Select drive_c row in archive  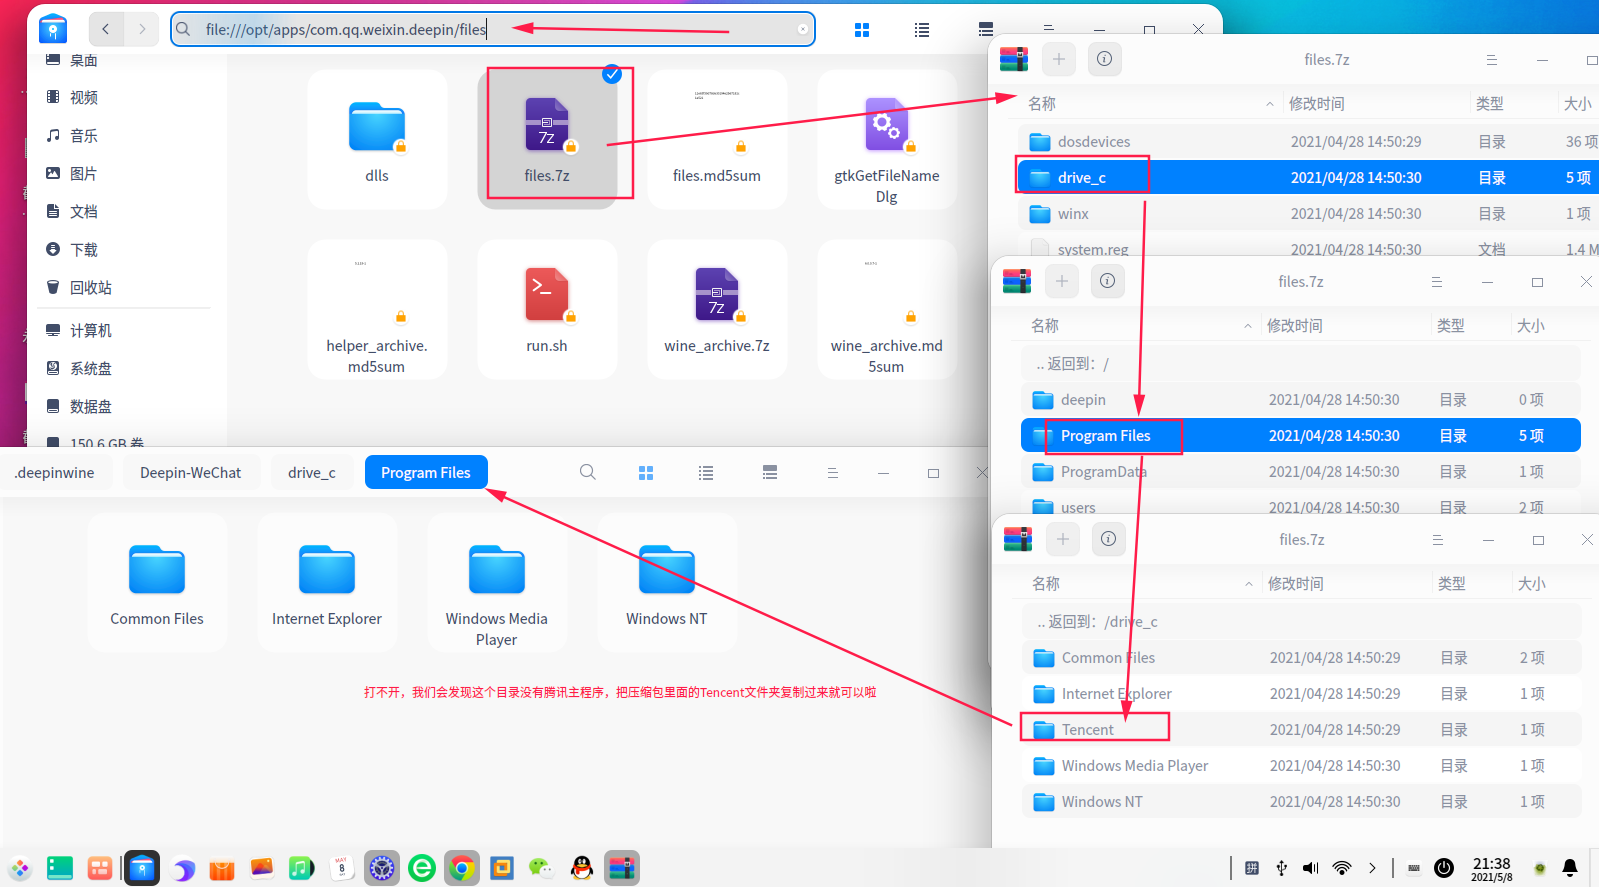(x=1308, y=177)
